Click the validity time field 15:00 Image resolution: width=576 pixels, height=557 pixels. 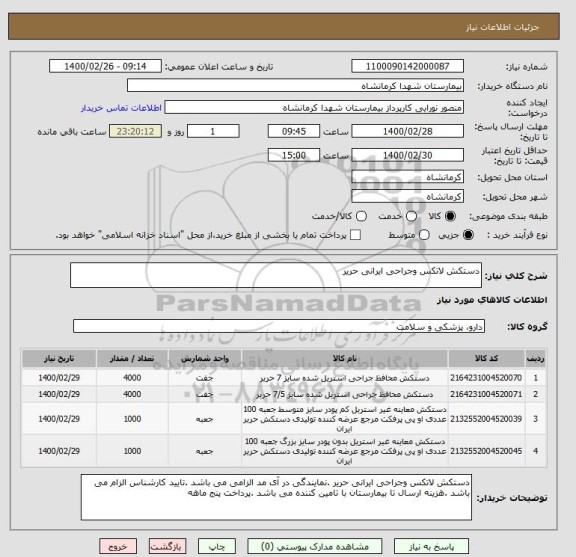pyautogui.click(x=294, y=155)
